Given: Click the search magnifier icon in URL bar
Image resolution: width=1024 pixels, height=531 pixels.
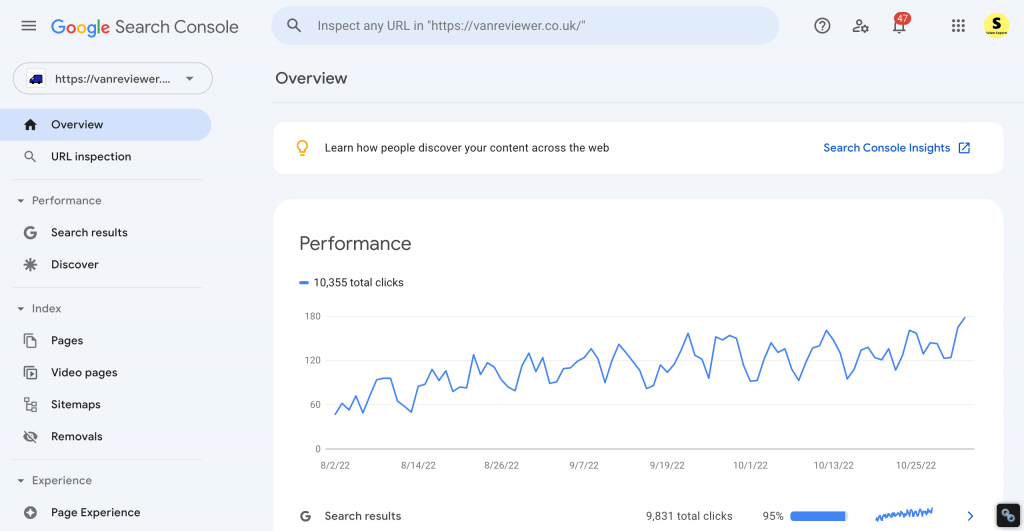Looking at the screenshot, I should coord(294,25).
